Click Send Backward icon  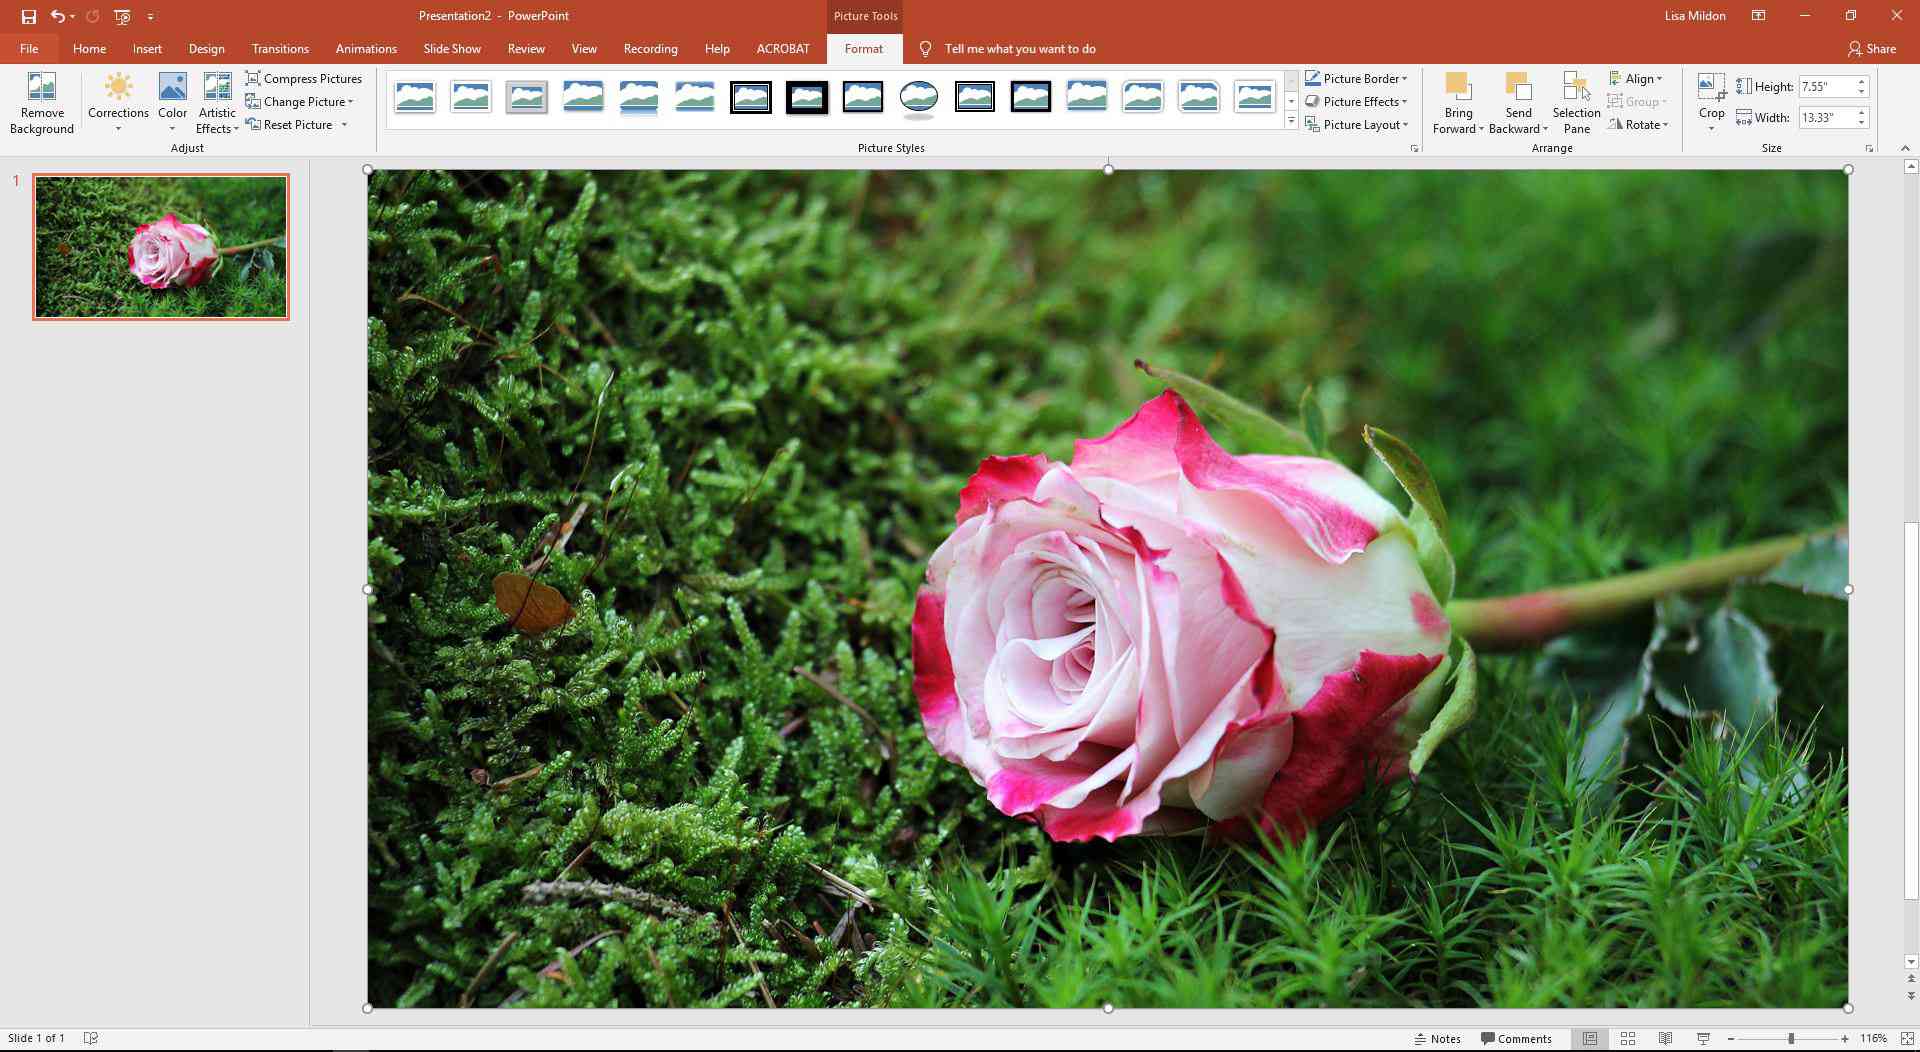(x=1518, y=87)
